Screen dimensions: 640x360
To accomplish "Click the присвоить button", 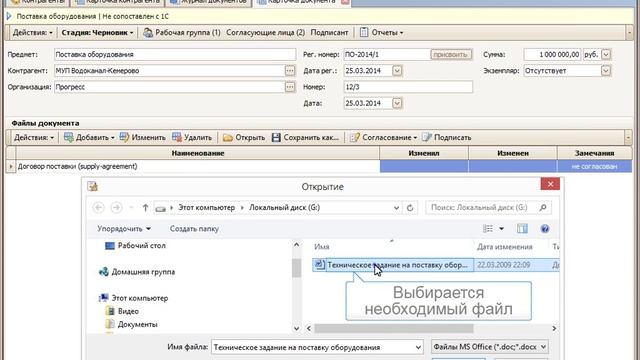I will tap(450, 54).
